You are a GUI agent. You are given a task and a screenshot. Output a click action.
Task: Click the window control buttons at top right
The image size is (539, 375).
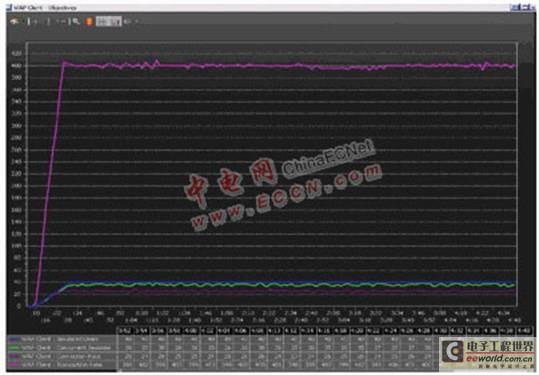(522, 7)
